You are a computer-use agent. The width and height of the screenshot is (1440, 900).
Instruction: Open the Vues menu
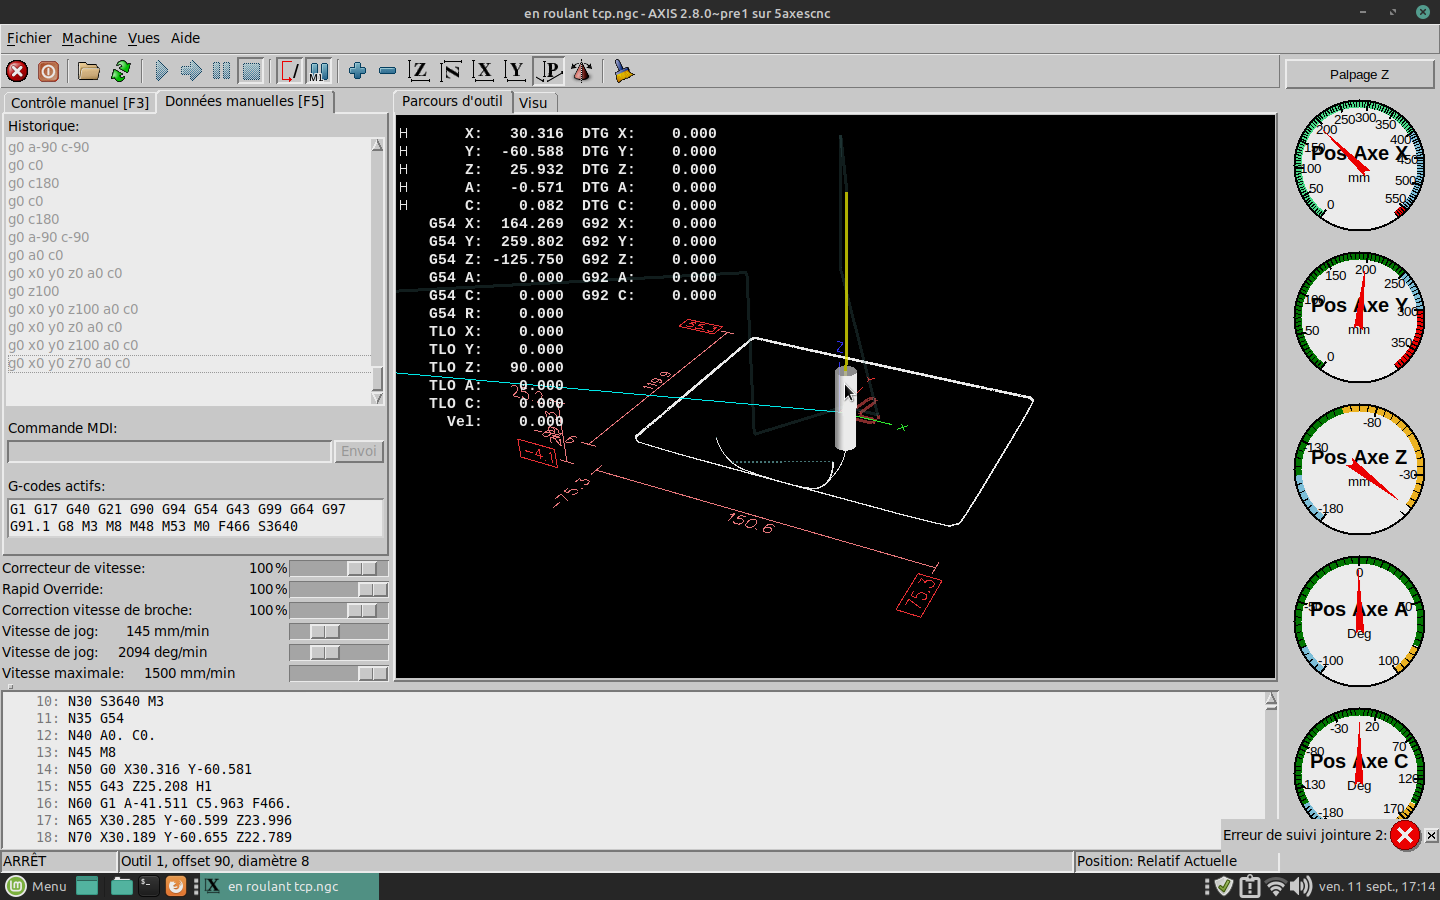point(143,38)
